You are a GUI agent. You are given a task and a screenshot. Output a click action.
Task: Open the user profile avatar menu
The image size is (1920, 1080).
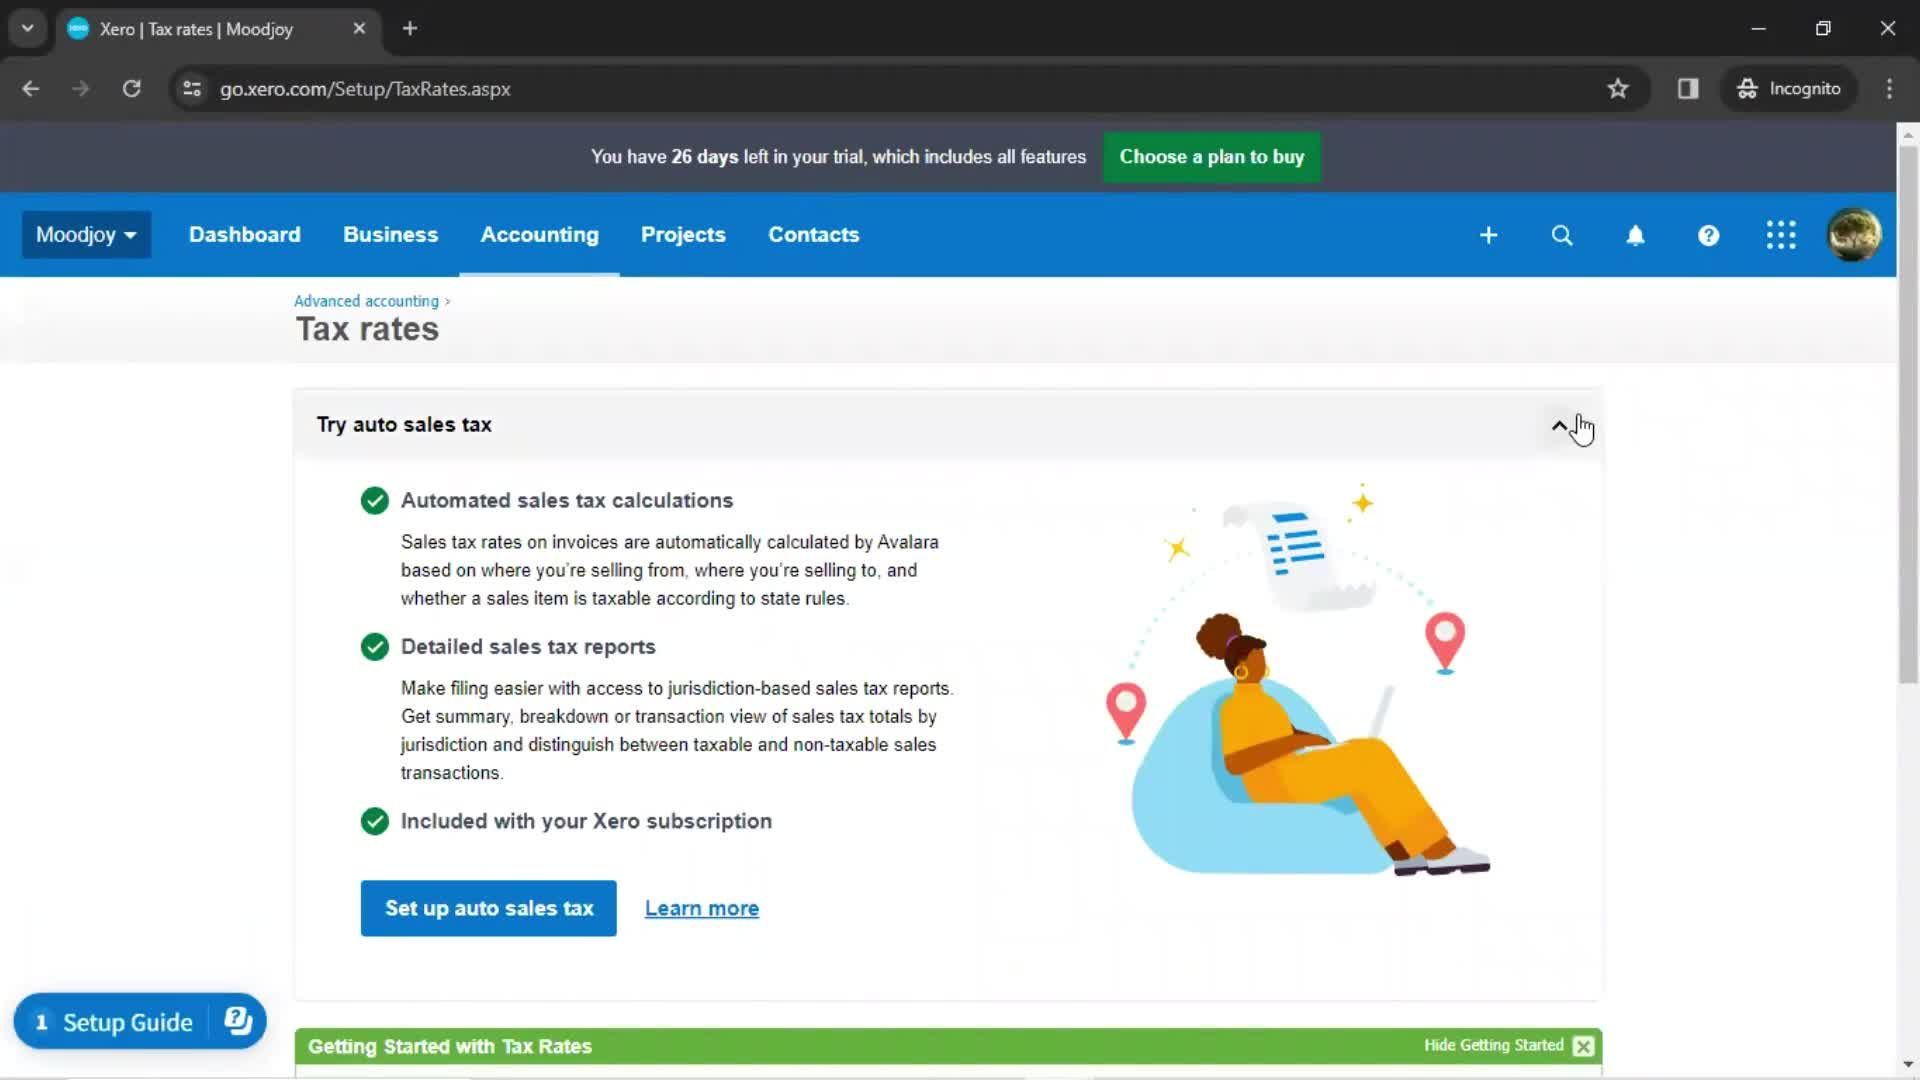point(1854,235)
